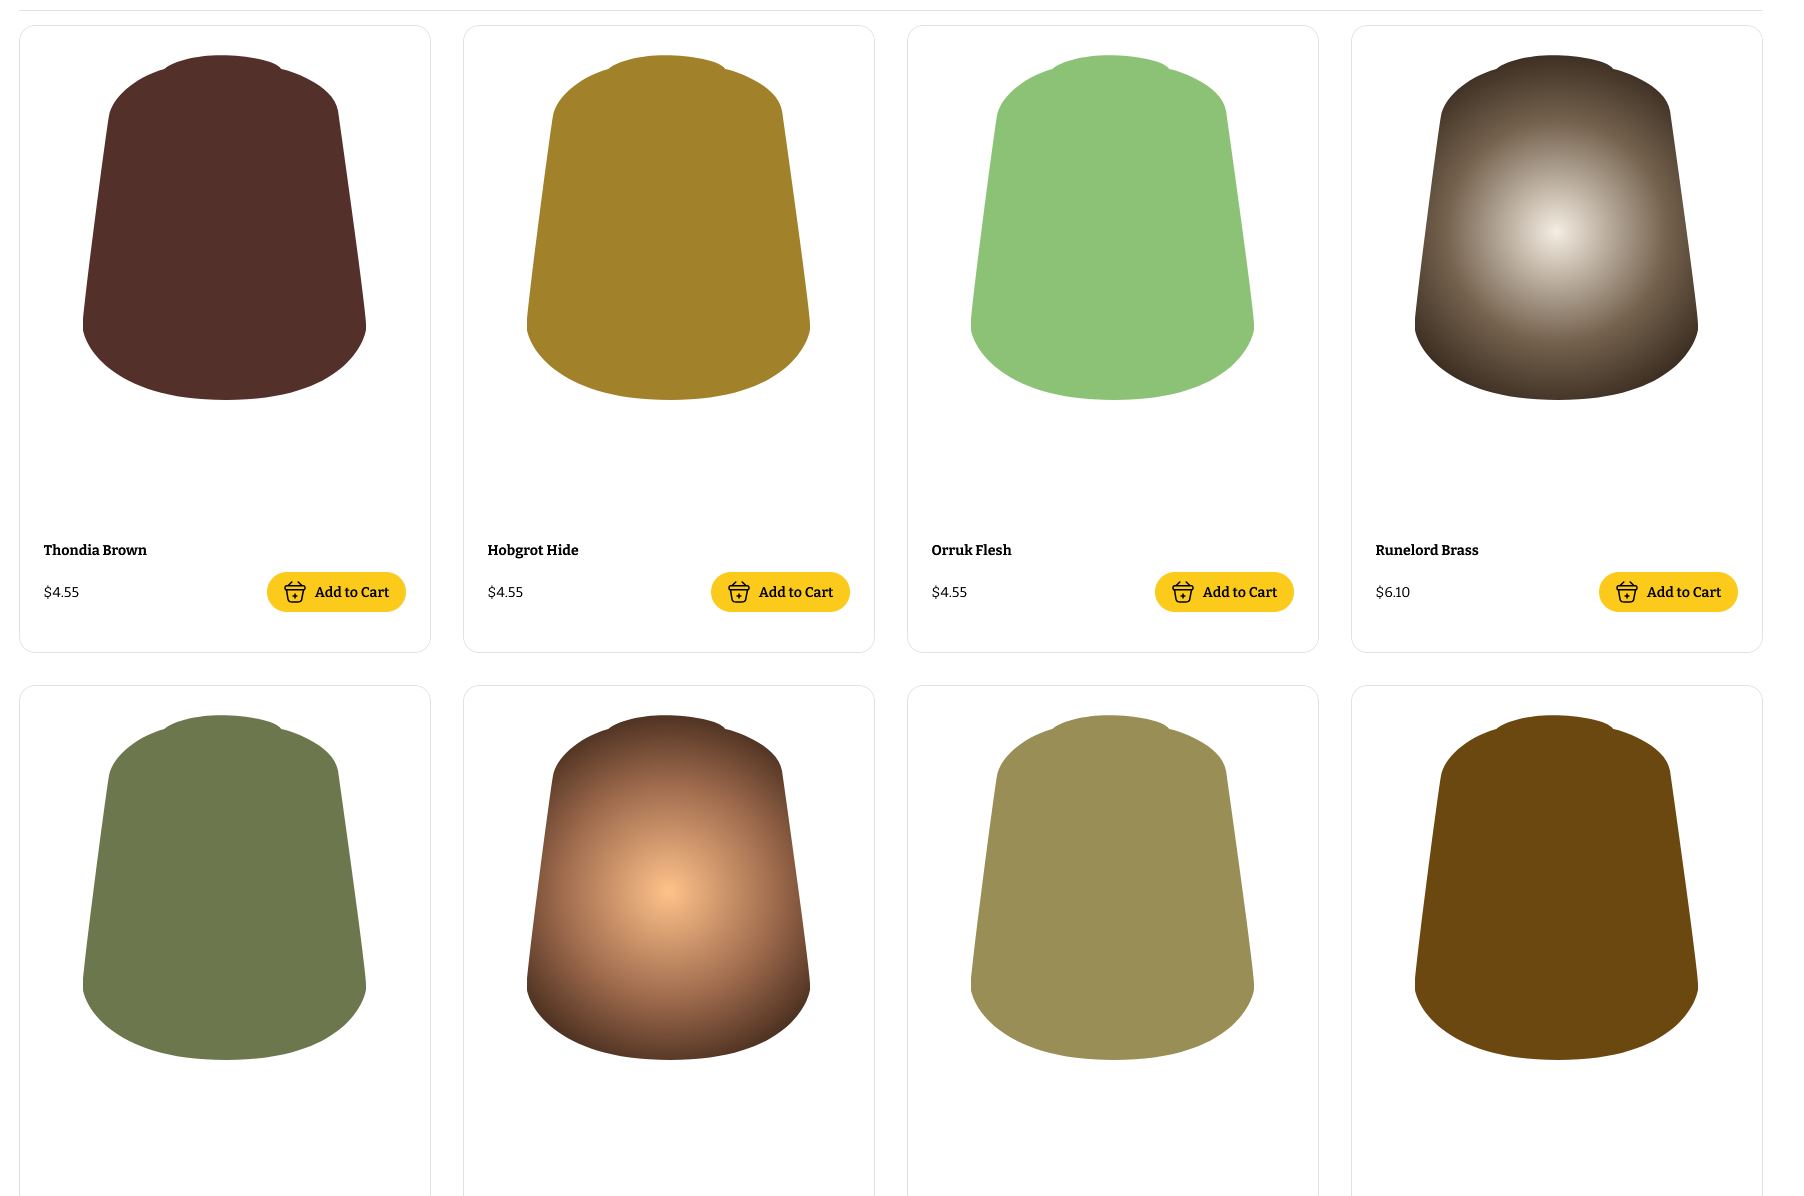Add Orruk Flesh to cart

click(1224, 592)
